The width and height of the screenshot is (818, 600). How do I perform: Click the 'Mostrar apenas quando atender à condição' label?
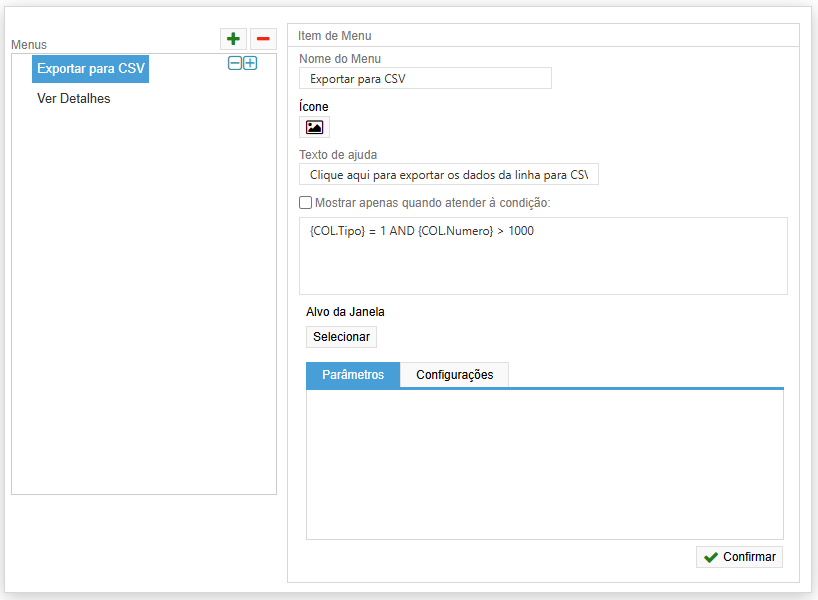[x=433, y=203]
